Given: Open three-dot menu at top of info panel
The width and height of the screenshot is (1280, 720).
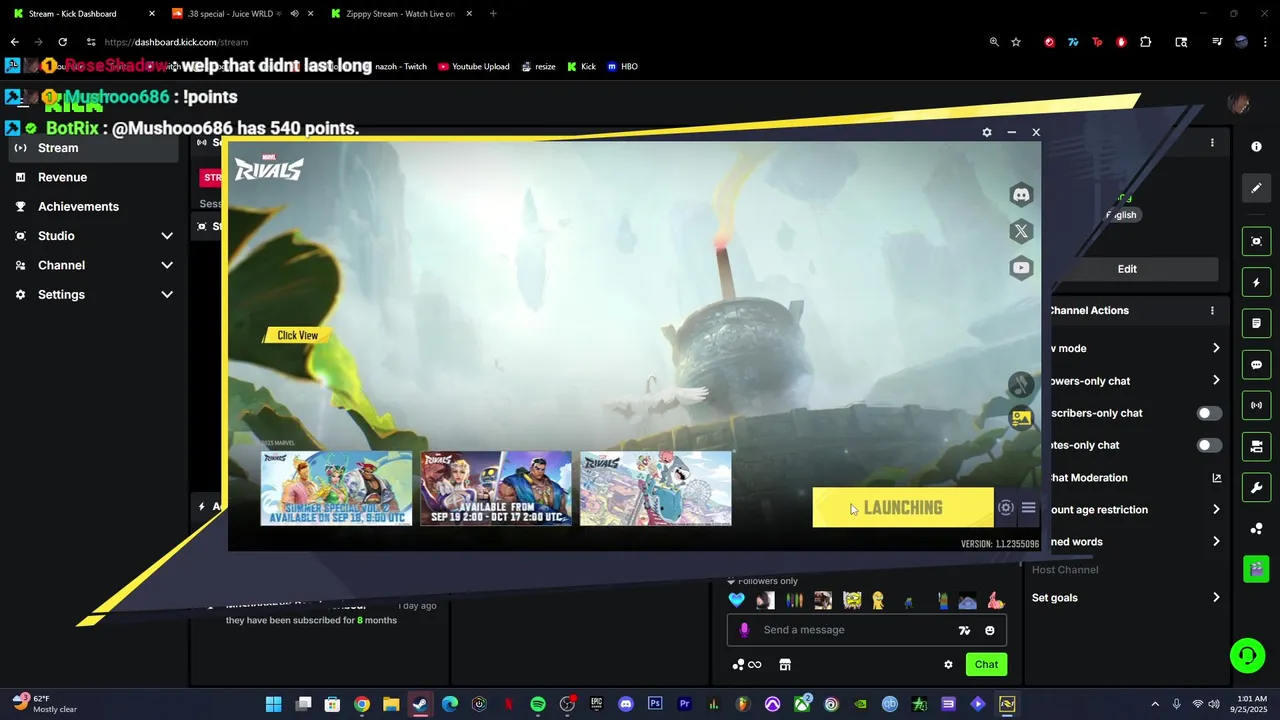Looking at the screenshot, I should pyautogui.click(x=1212, y=143).
